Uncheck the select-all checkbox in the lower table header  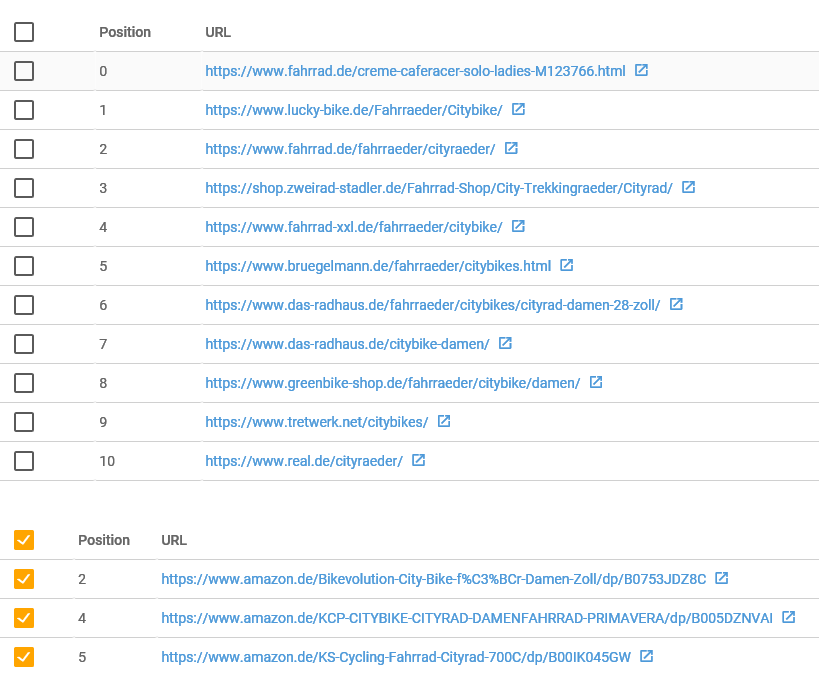(24, 540)
